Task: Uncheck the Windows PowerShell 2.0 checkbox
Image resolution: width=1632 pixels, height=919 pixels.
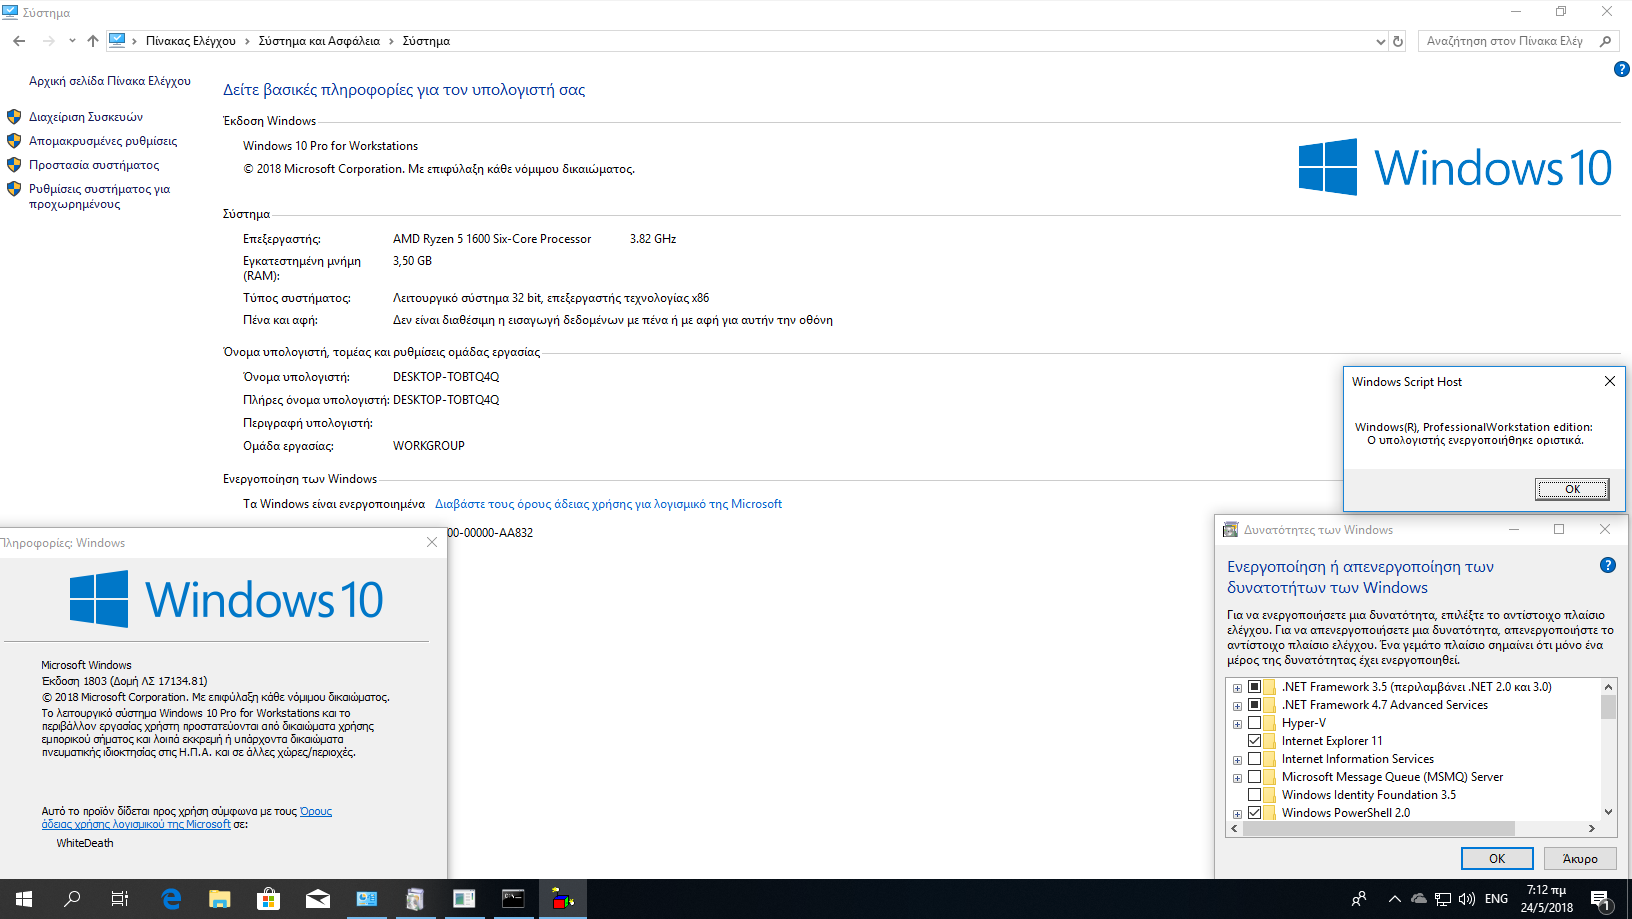Action: click(1254, 813)
